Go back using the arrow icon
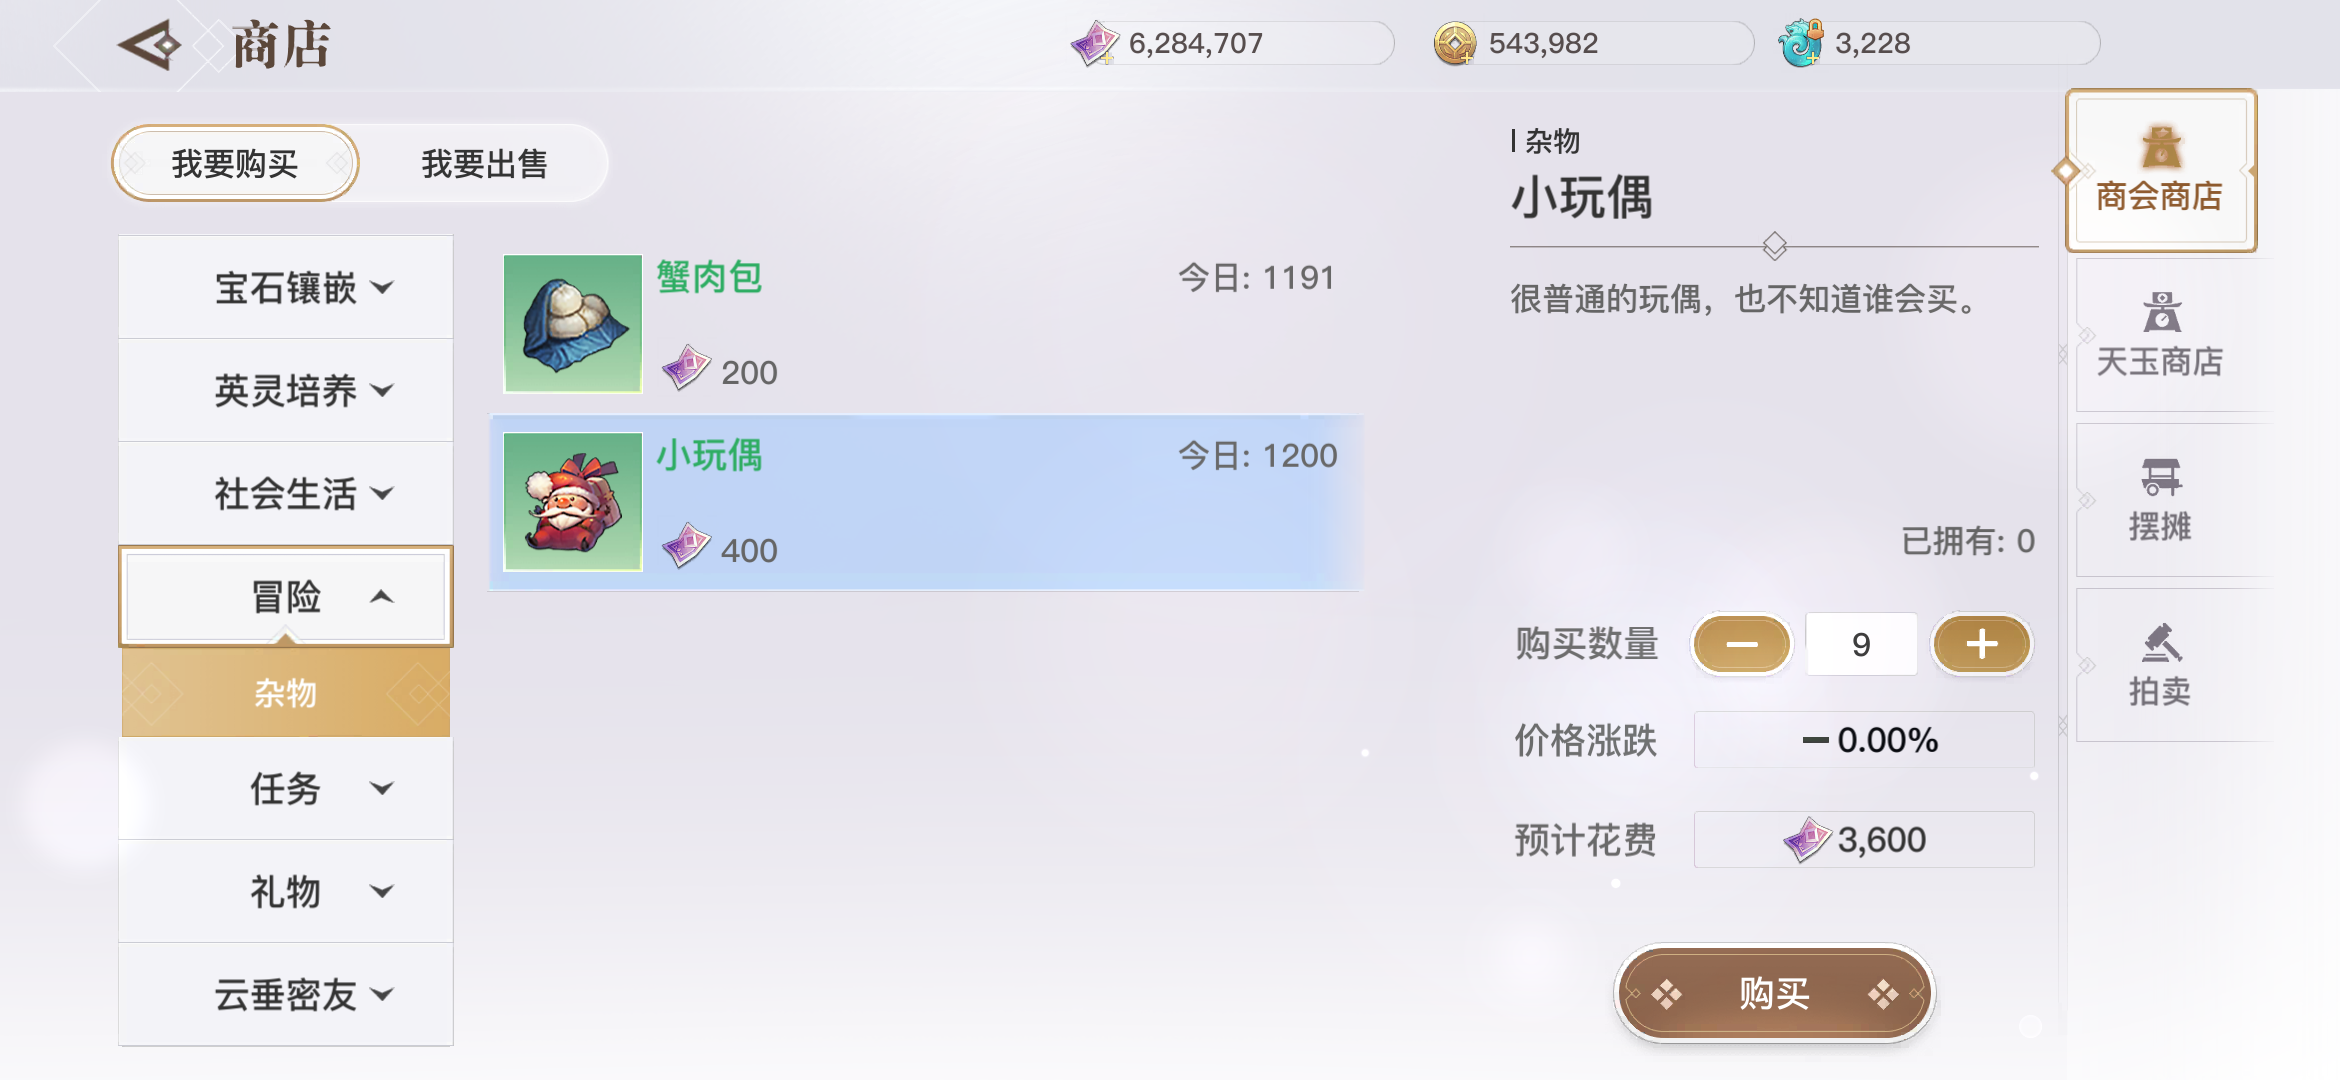The image size is (2340, 1080). click(149, 45)
